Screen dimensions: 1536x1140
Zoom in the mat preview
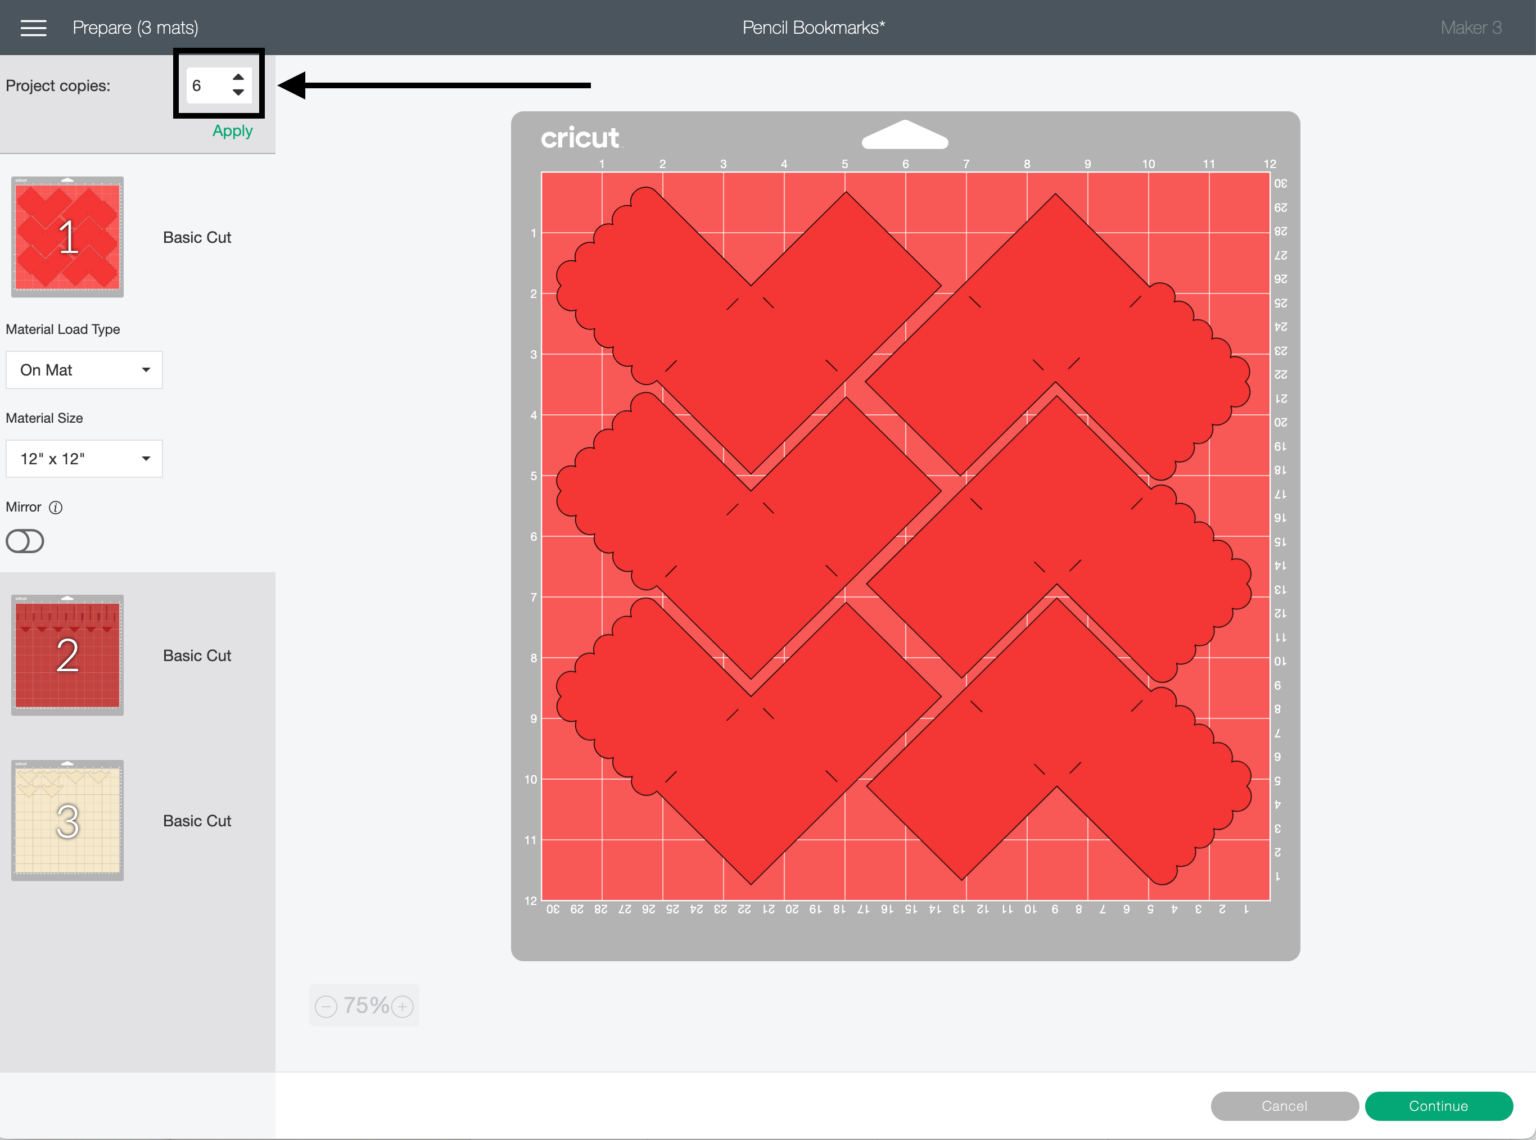(403, 1006)
